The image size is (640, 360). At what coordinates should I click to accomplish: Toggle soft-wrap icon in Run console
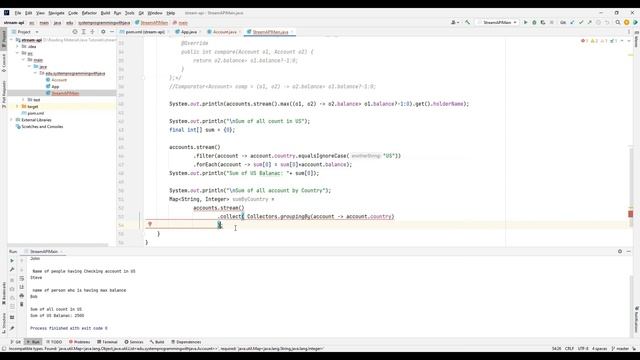[22, 278]
